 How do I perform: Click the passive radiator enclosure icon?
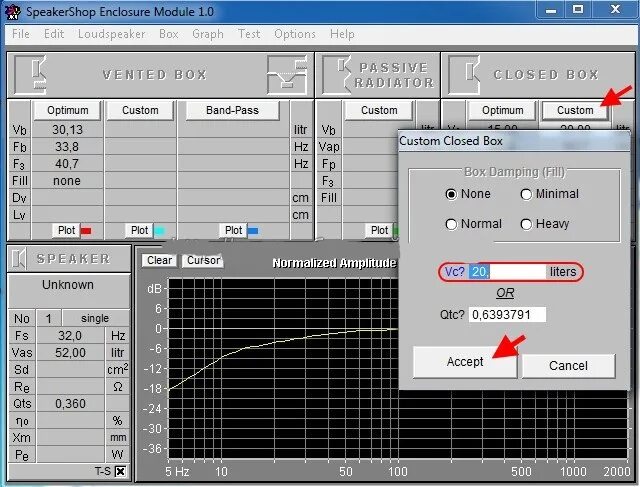pyautogui.click(x=336, y=75)
